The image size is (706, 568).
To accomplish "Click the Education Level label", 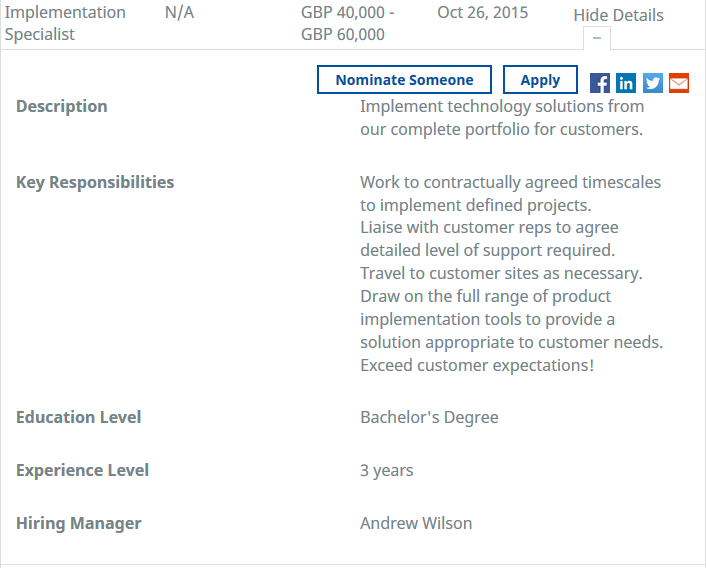I will coord(79,417).
